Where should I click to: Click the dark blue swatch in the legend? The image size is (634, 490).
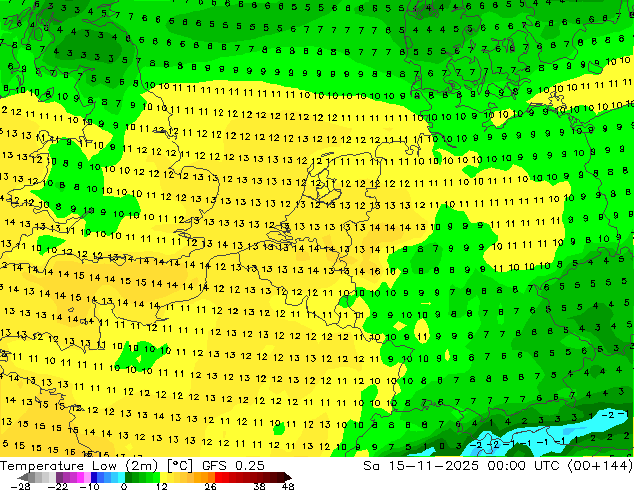tap(94, 477)
